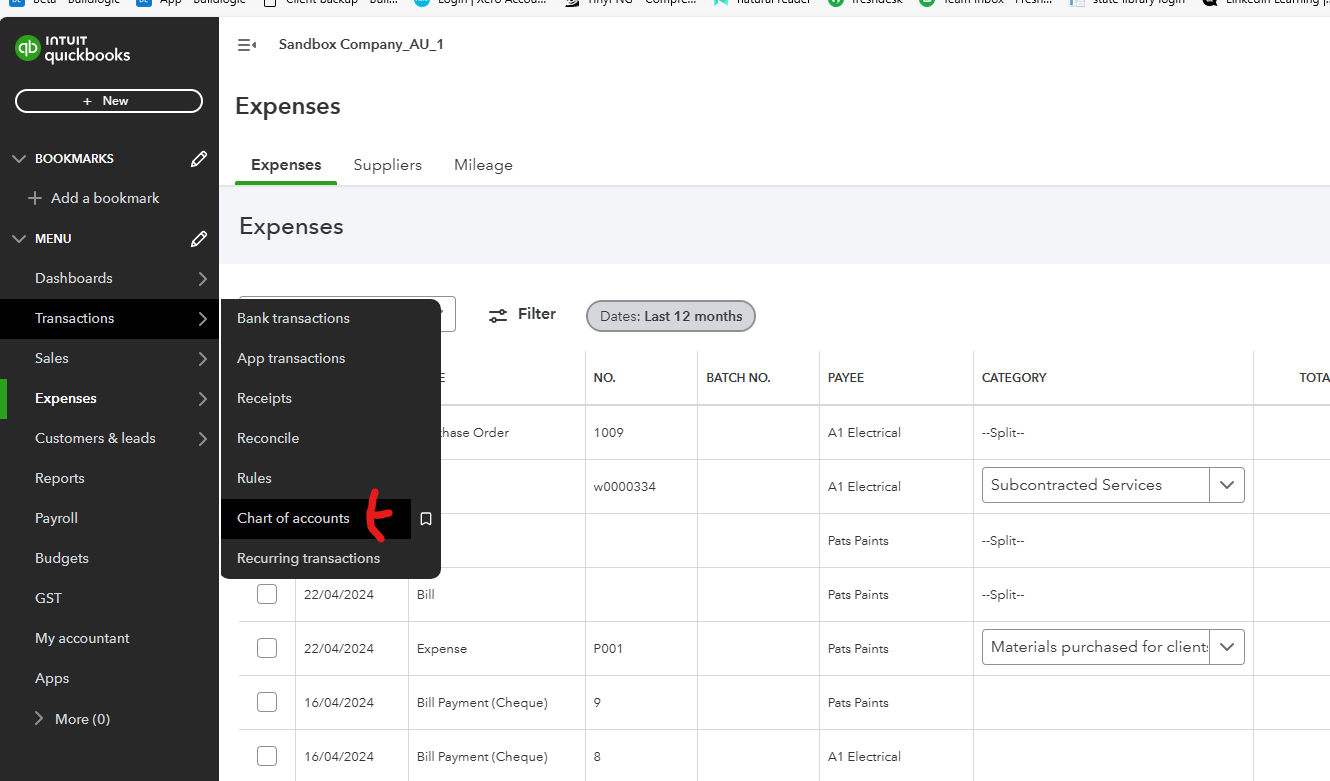Go to Reports in the sidebar

coord(59,478)
